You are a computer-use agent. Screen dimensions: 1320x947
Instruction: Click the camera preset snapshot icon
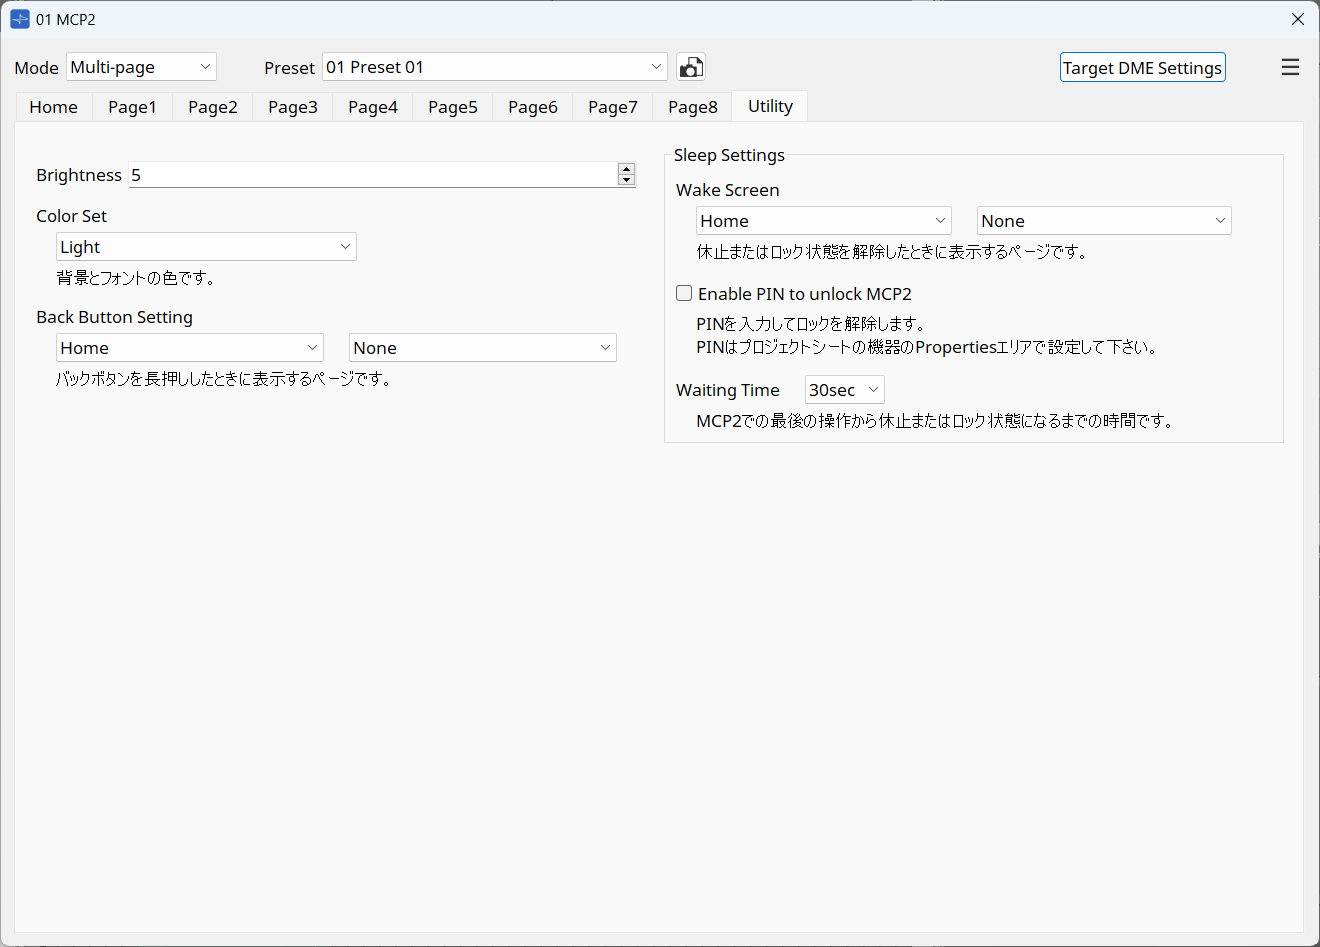(690, 66)
